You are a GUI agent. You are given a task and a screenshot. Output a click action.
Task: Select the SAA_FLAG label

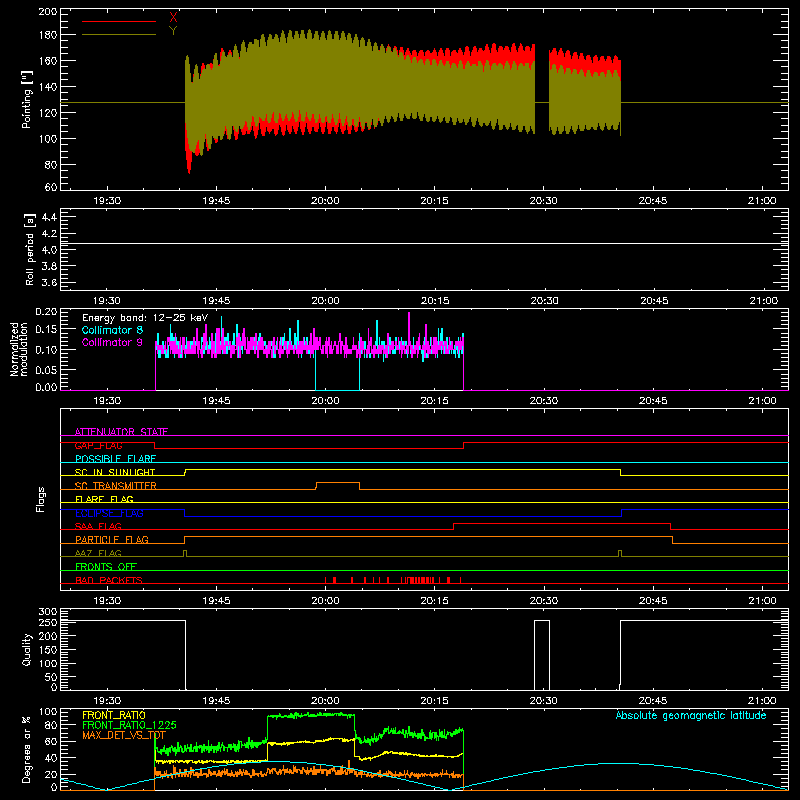98,526
